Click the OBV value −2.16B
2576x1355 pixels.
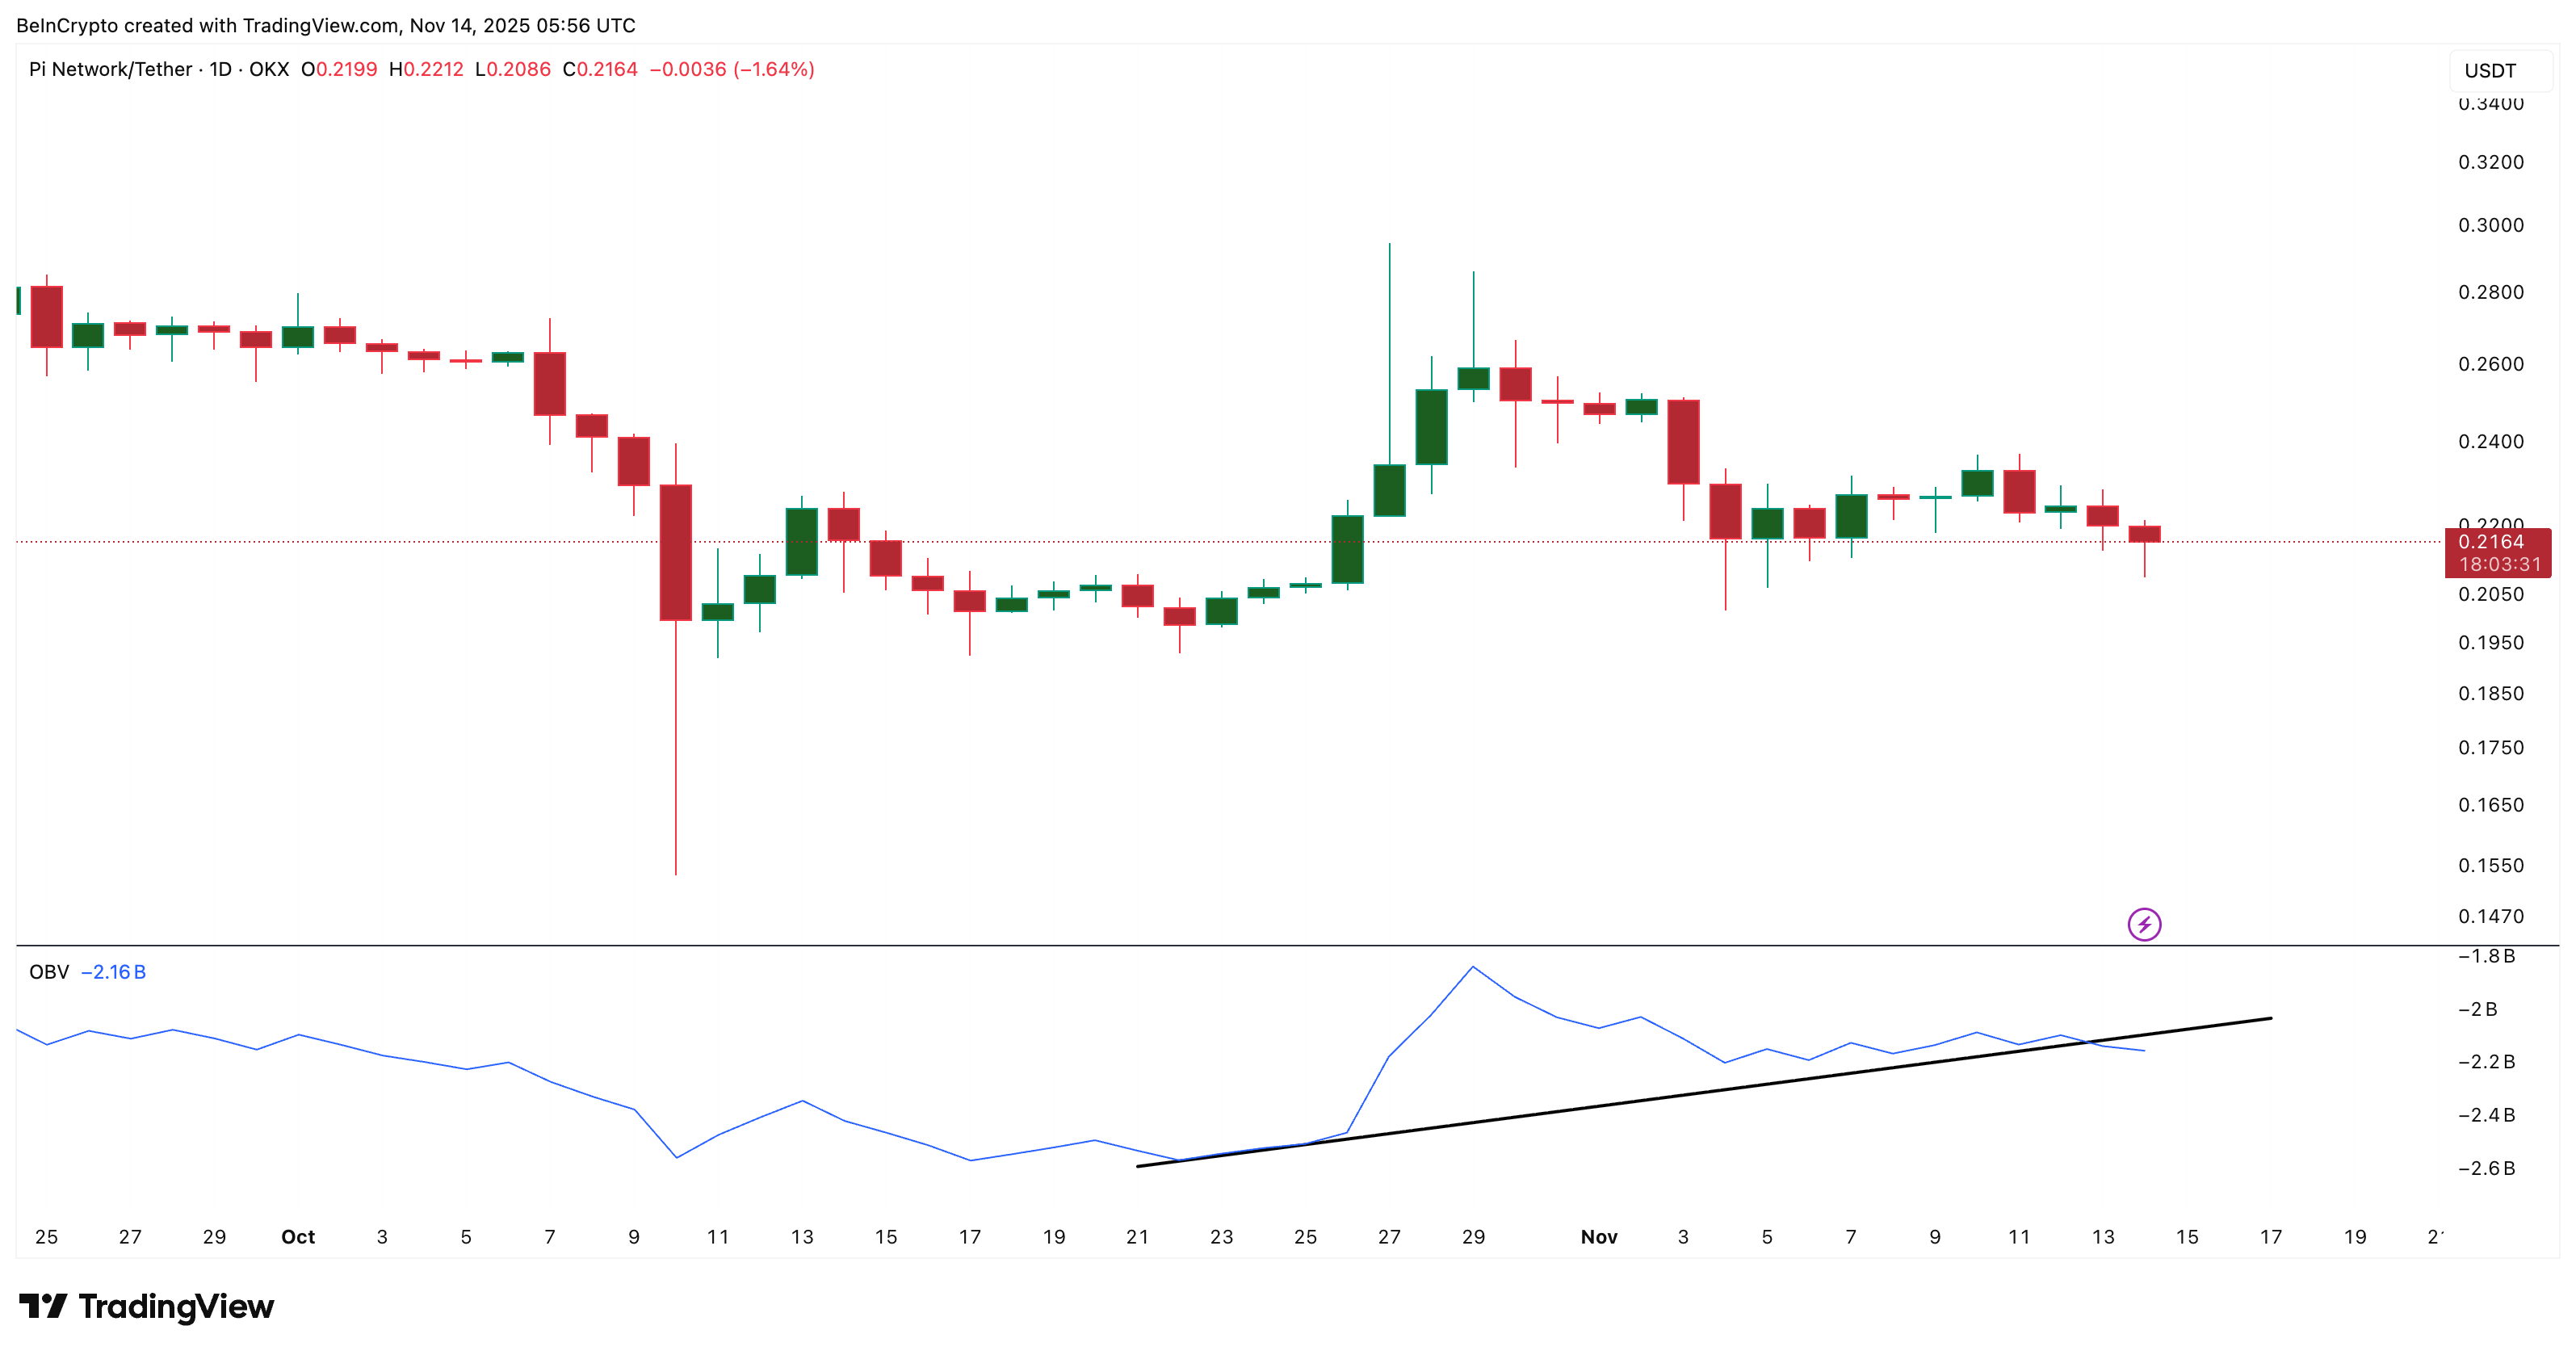pos(113,971)
